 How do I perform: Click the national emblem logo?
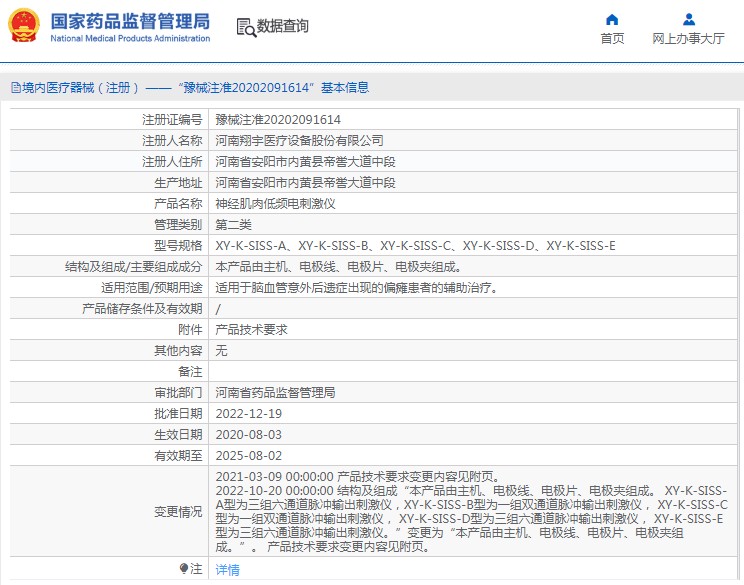coord(25,27)
